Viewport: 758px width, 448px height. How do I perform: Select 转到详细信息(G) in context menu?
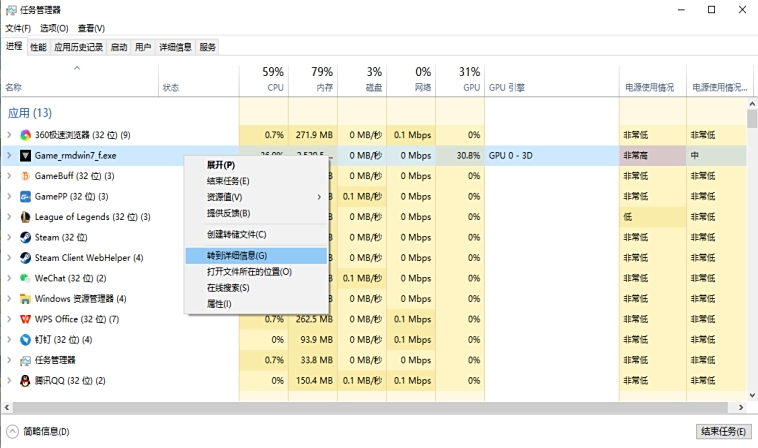pyautogui.click(x=237, y=256)
